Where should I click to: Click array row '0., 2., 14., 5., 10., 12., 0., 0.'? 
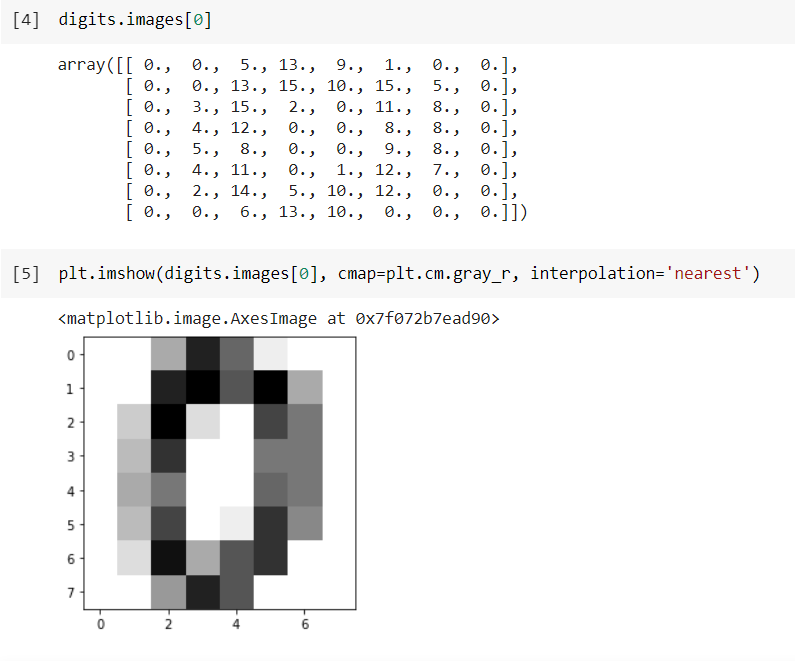point(321,192)
